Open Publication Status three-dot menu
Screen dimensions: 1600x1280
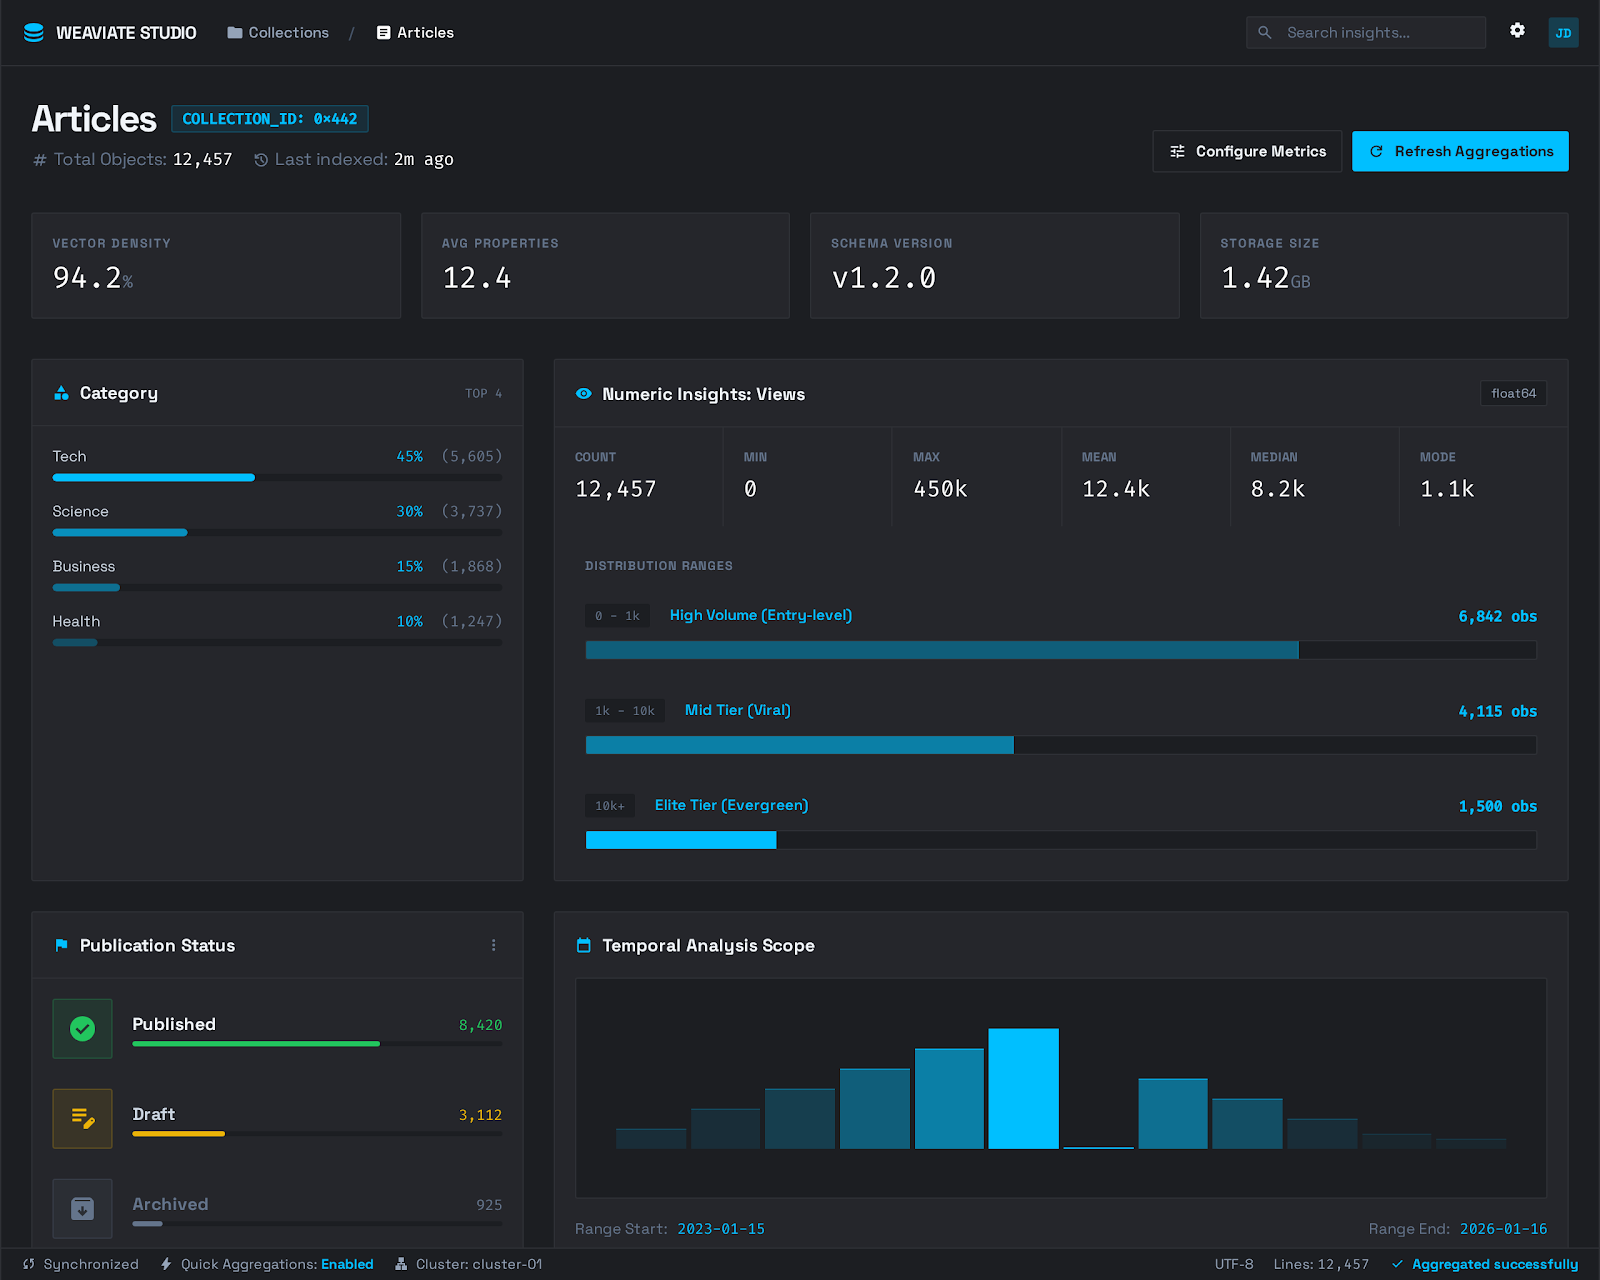pyautogui.click(x=493, y=945)
